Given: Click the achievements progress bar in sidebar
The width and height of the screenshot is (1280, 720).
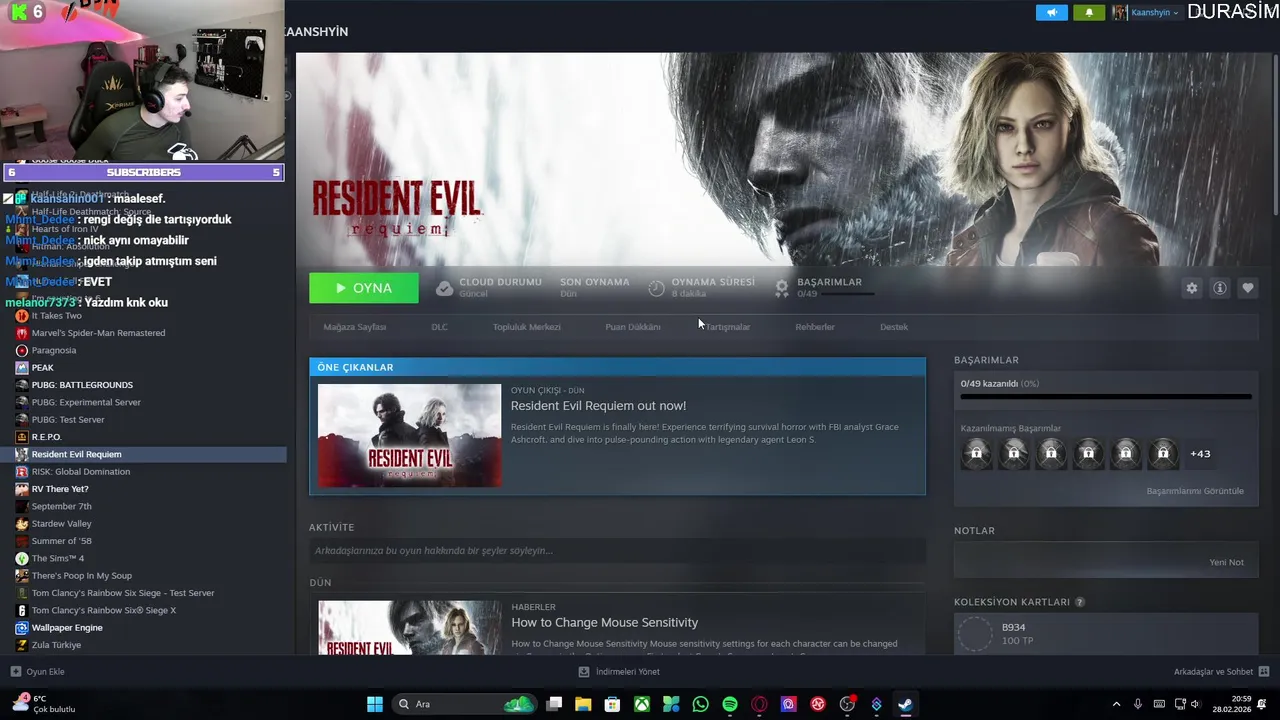Looking at the screenshot, I should click(x=1105, y=397).
